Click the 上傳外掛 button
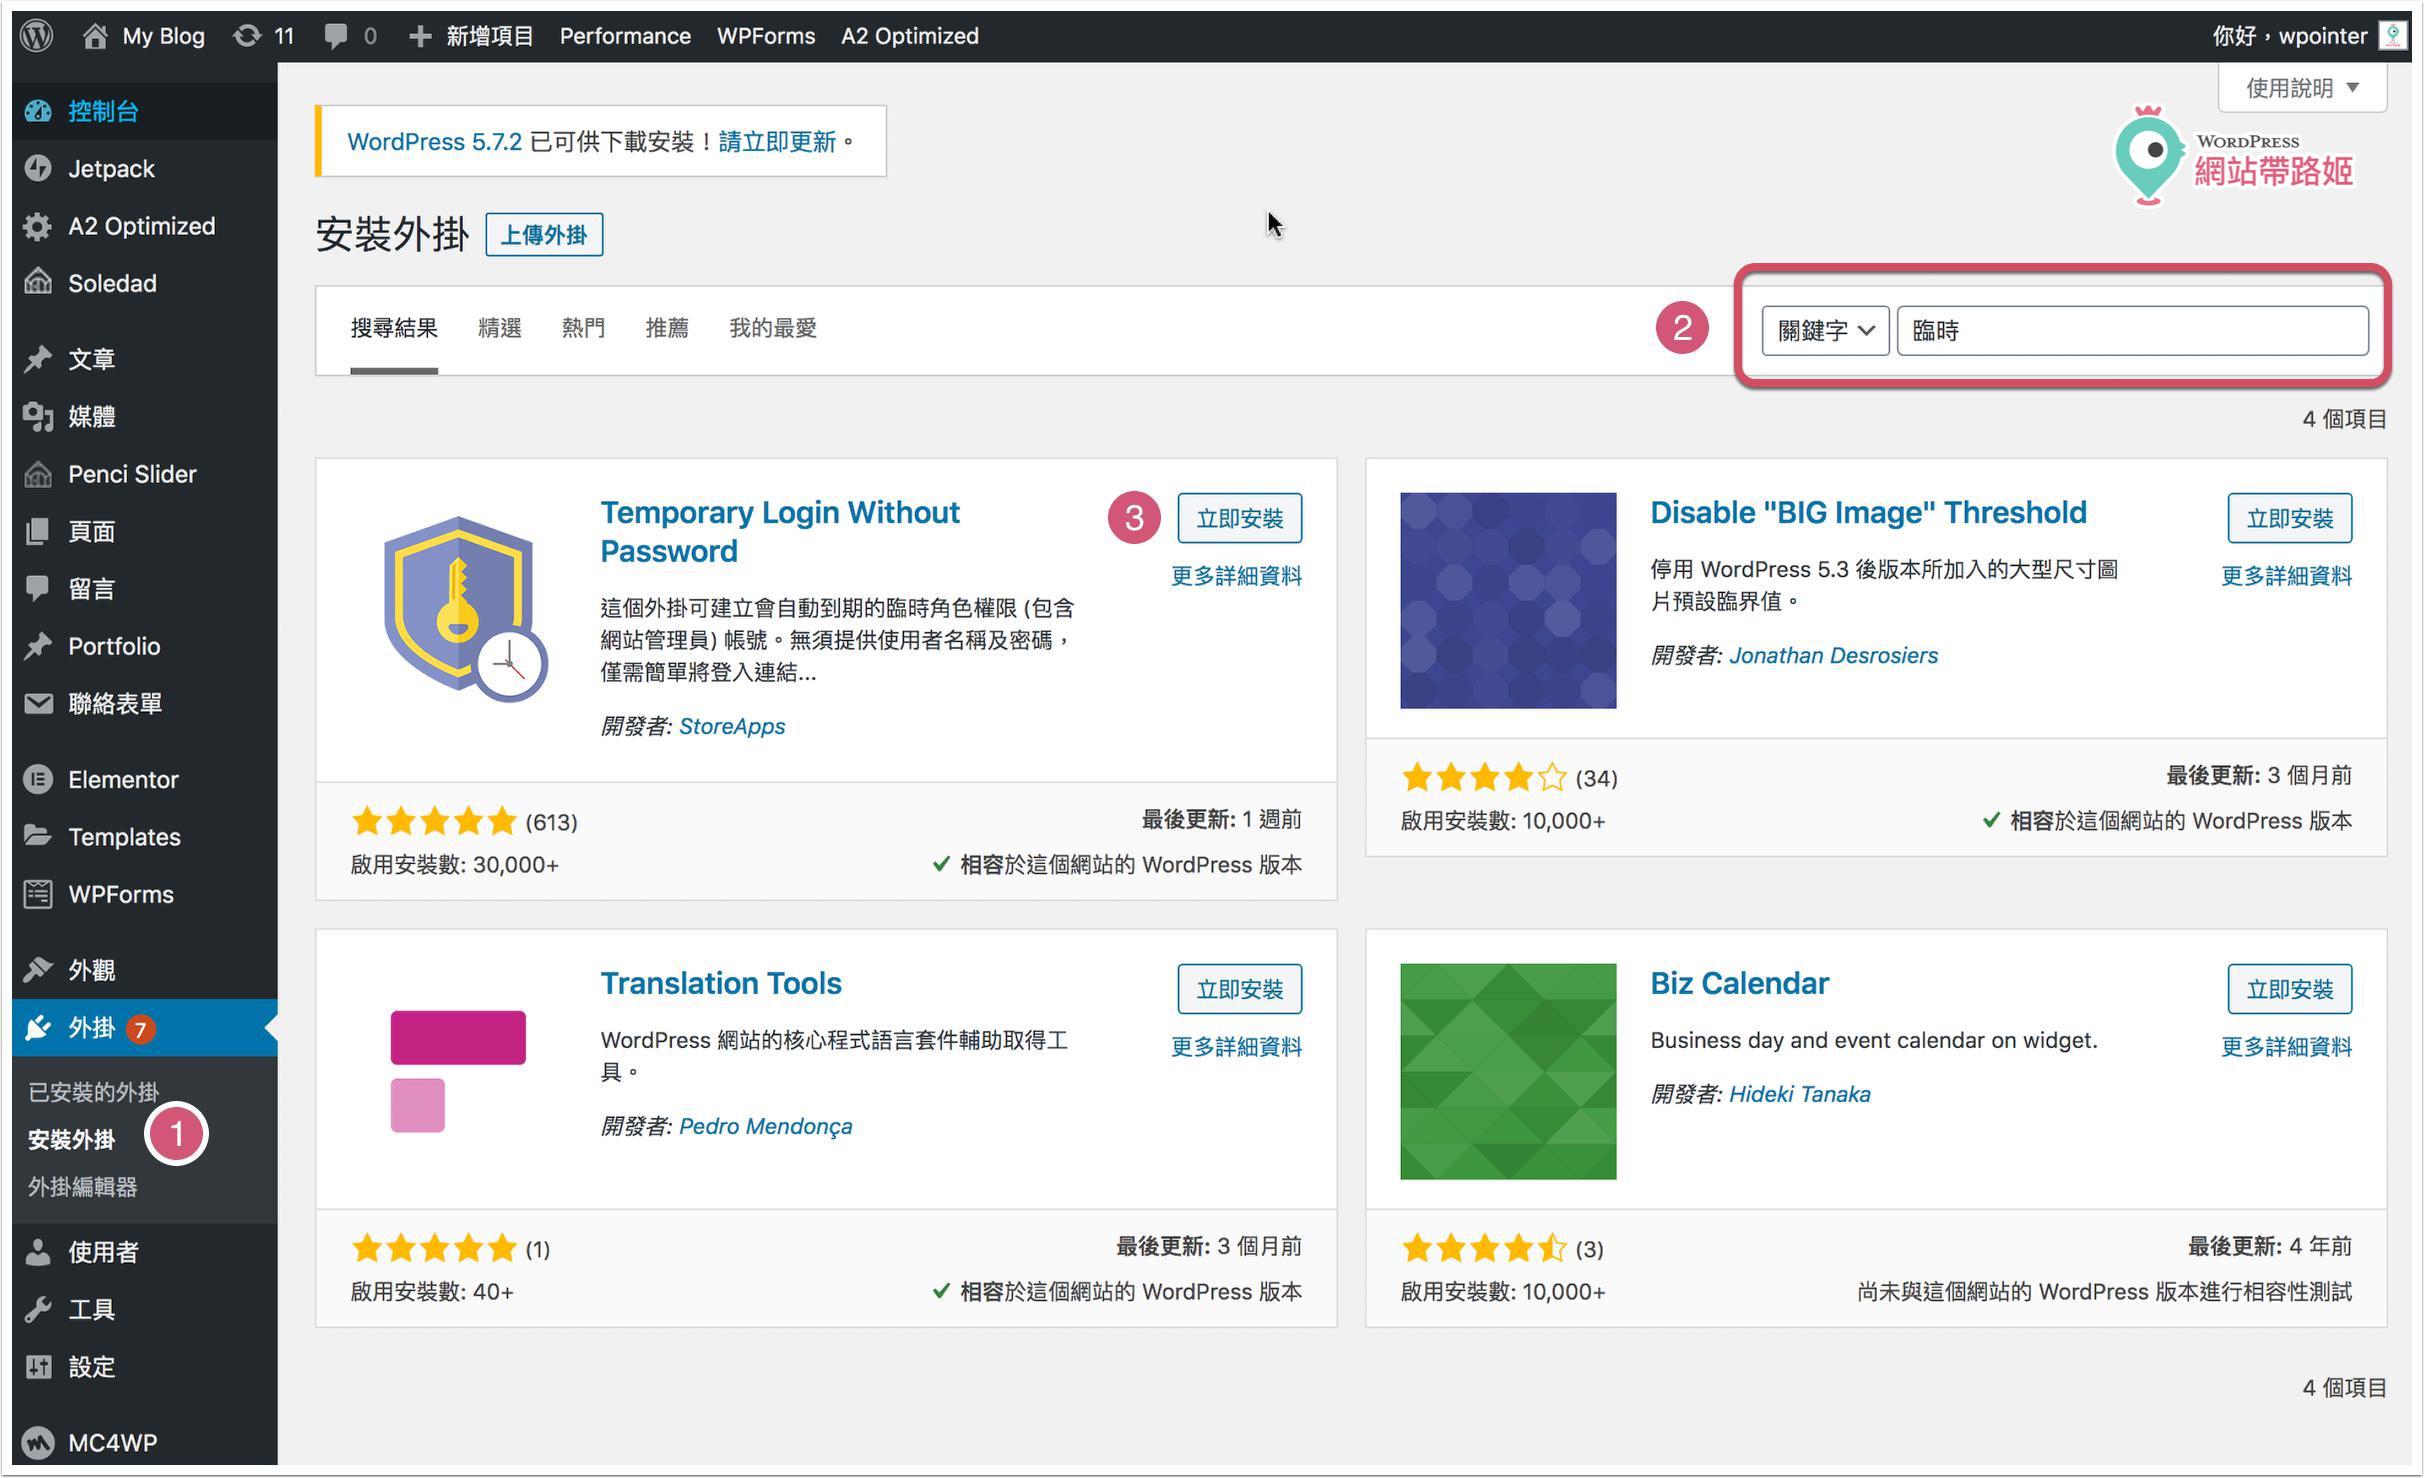 click(544, 235)
